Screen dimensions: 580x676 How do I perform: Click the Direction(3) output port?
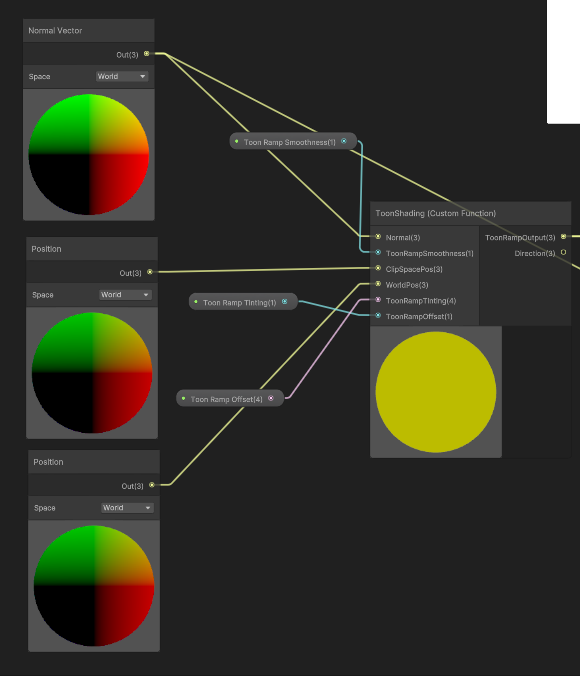563,252
